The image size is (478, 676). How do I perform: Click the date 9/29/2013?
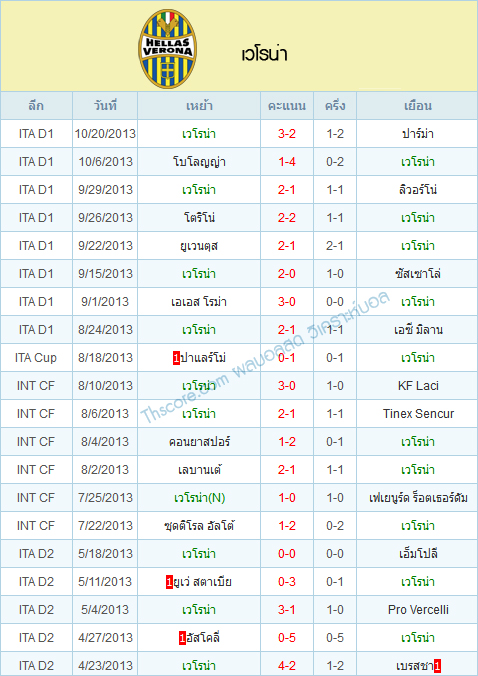105,190
